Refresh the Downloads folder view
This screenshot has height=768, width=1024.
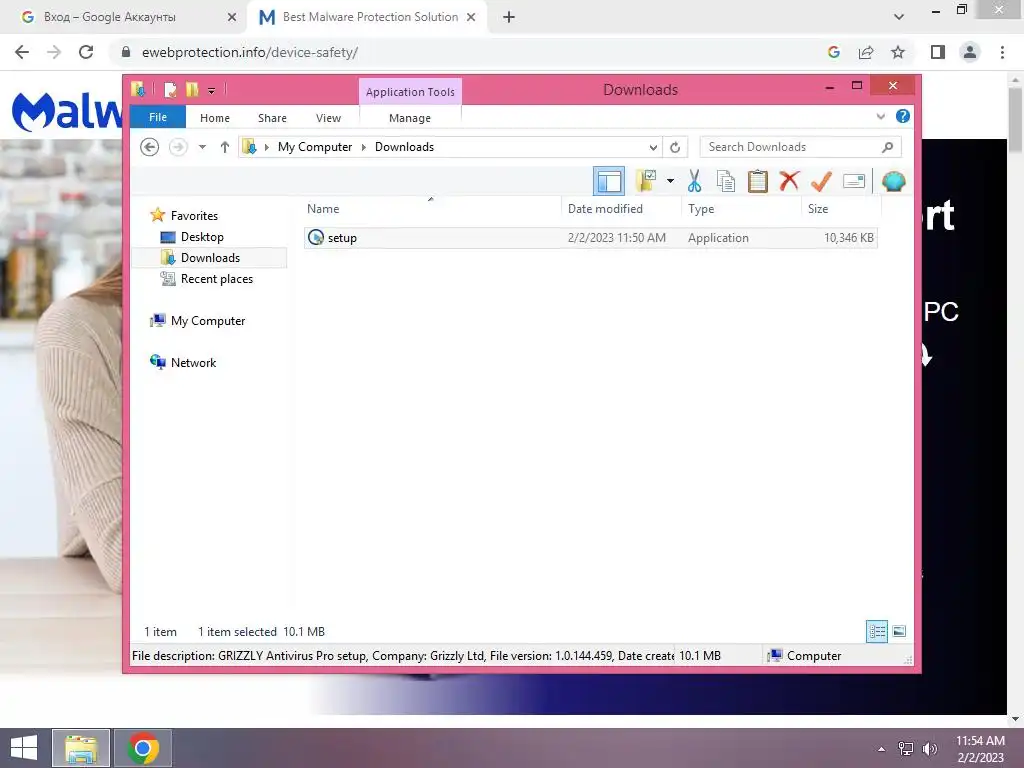675,148
